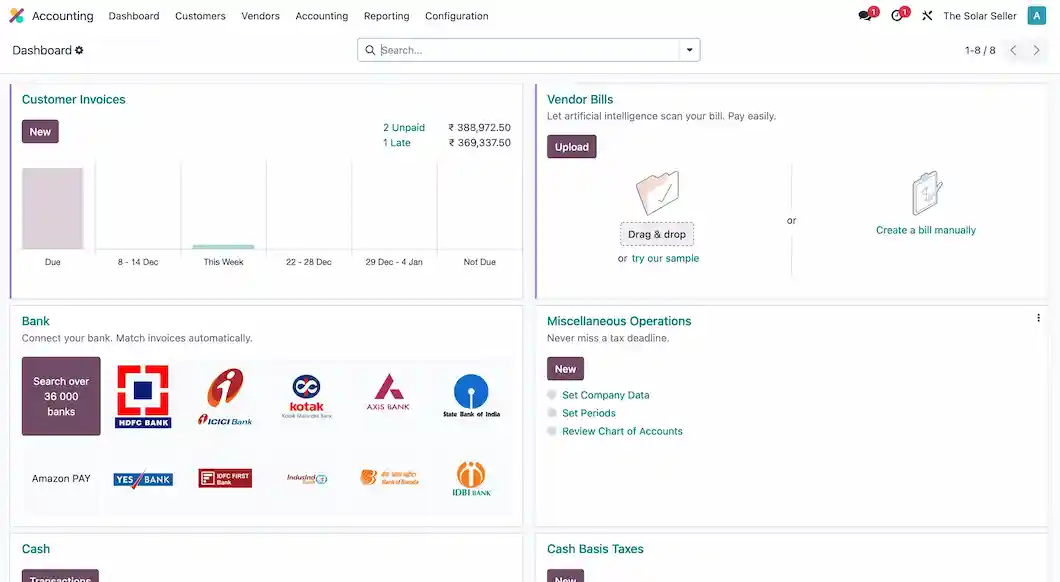The width and height of the screenshot is (1060, 582).
Task: Open the activities clock icon
Action: (x=897, y=16)
